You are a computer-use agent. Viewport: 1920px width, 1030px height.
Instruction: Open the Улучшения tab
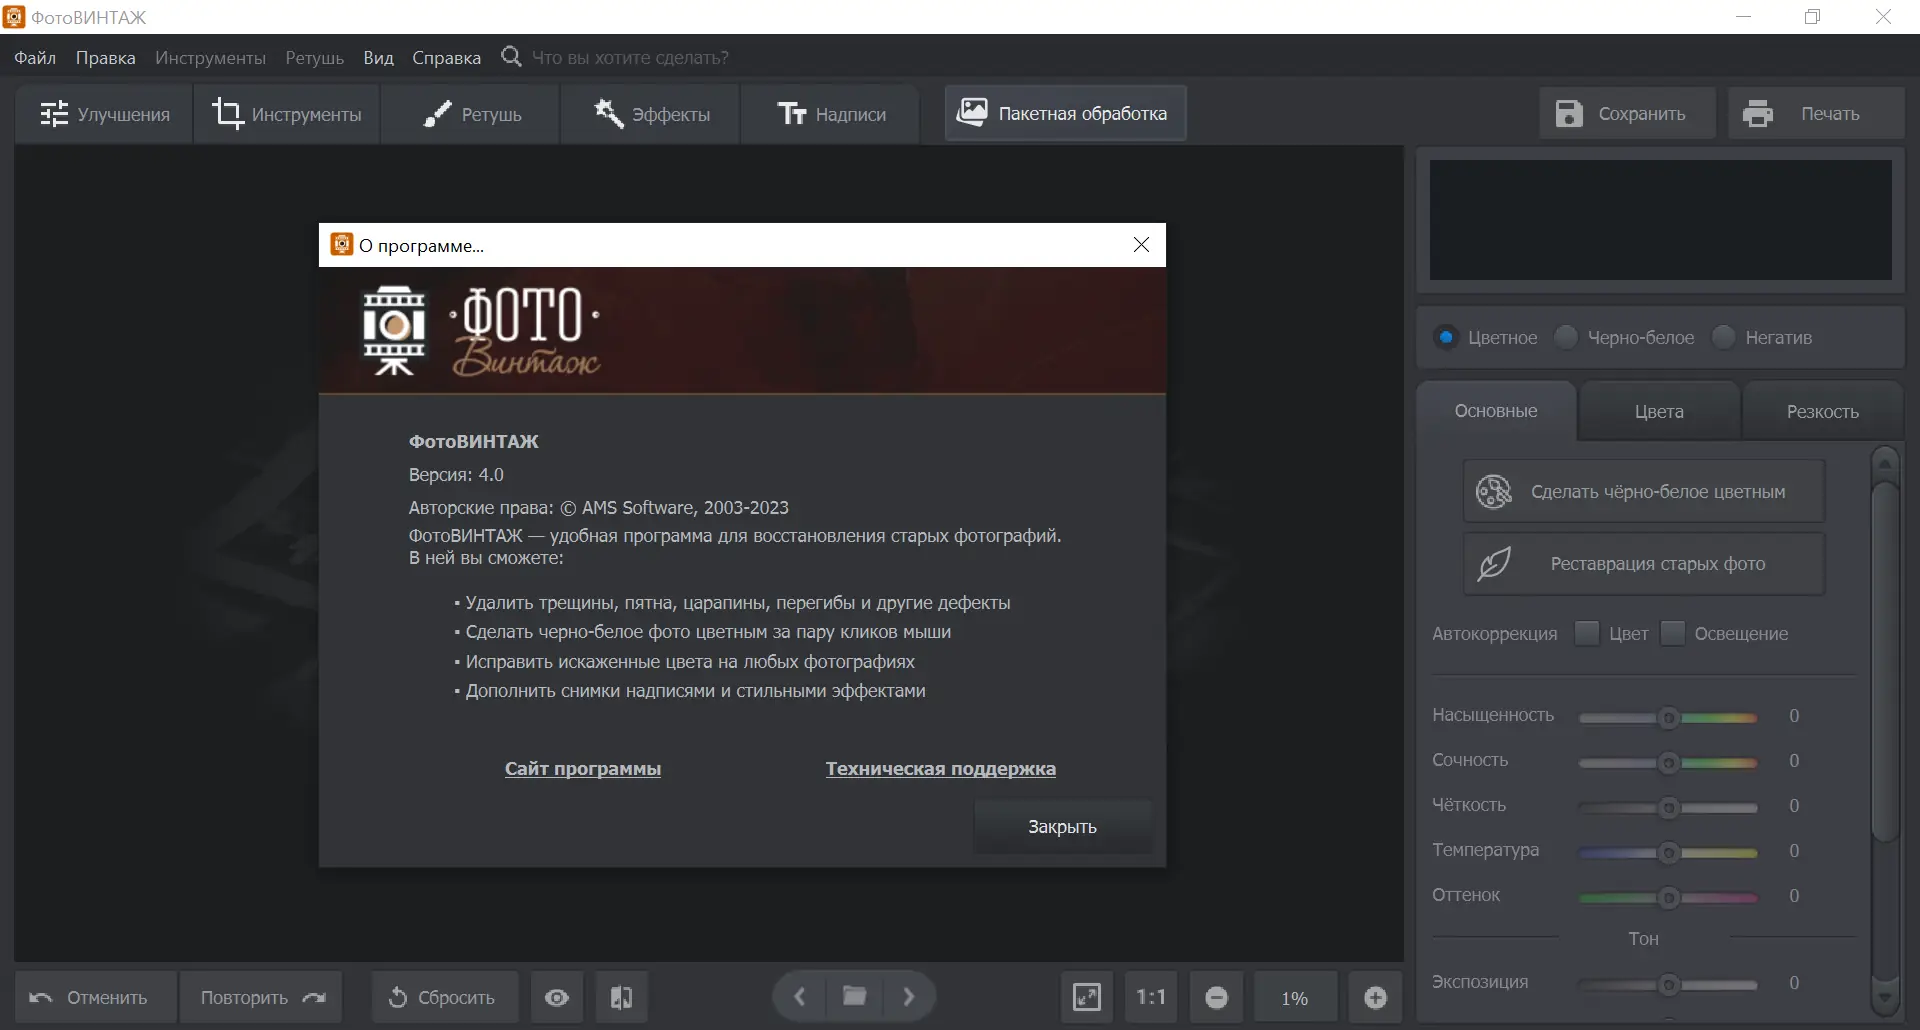(x=104, y=114)
